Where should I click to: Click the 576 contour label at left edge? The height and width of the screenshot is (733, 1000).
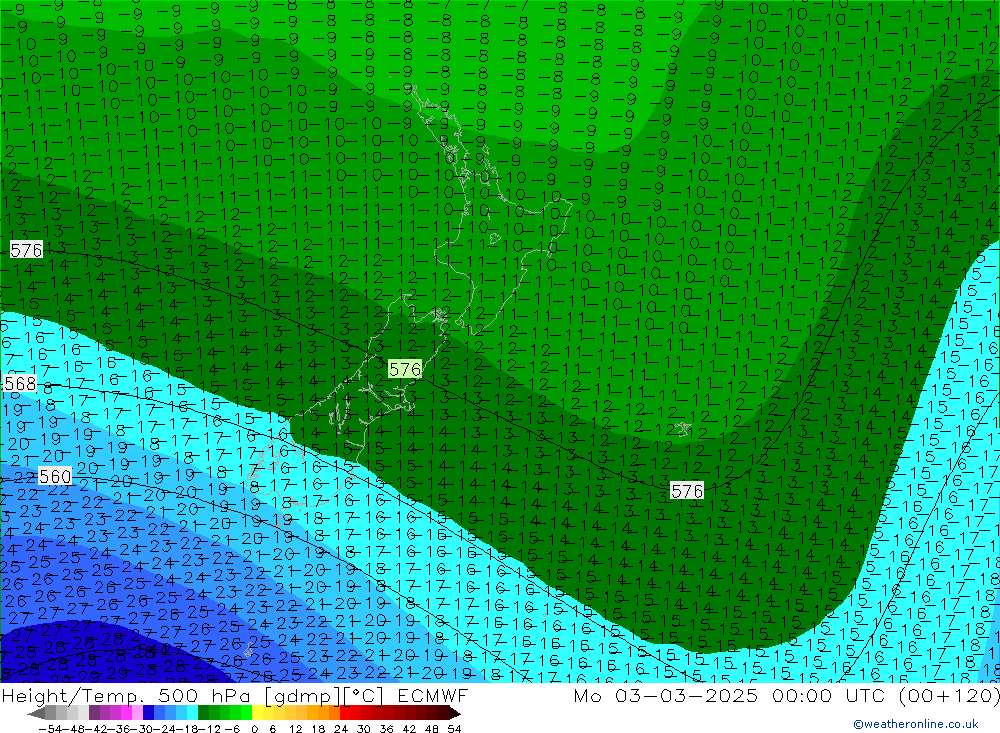[26, 250]
